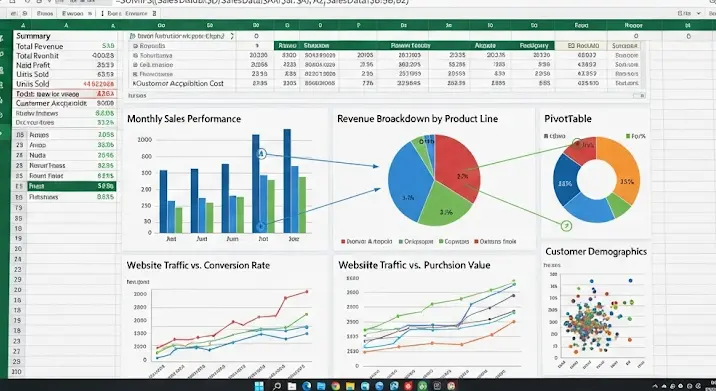Launch Microsoft Edge from the taskbar
The height and width of the screenshot is (391, 716).
coord(306,386)
